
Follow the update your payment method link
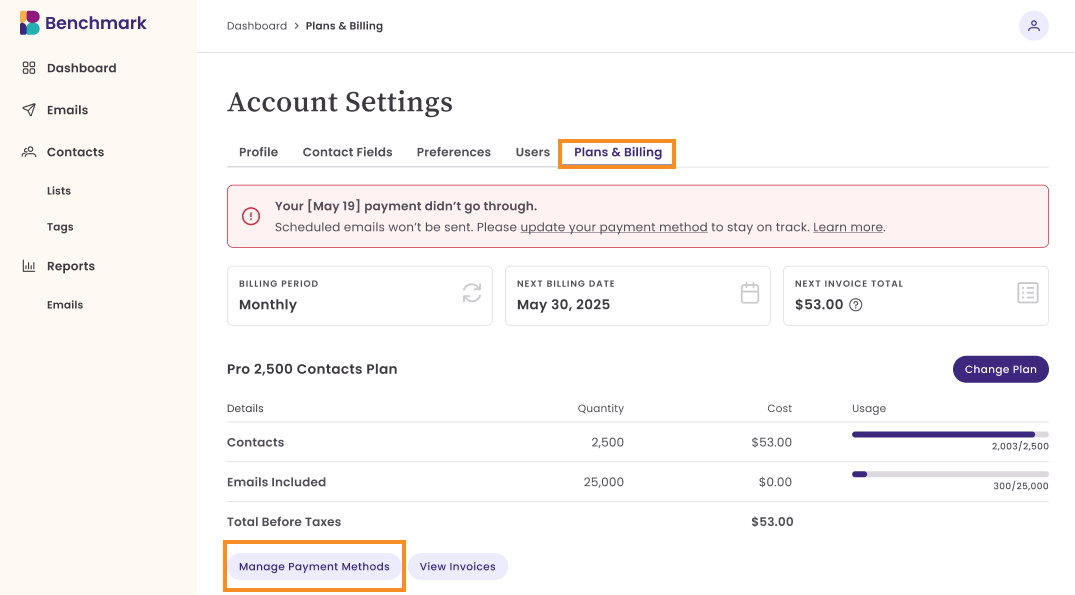coord(613,227)
